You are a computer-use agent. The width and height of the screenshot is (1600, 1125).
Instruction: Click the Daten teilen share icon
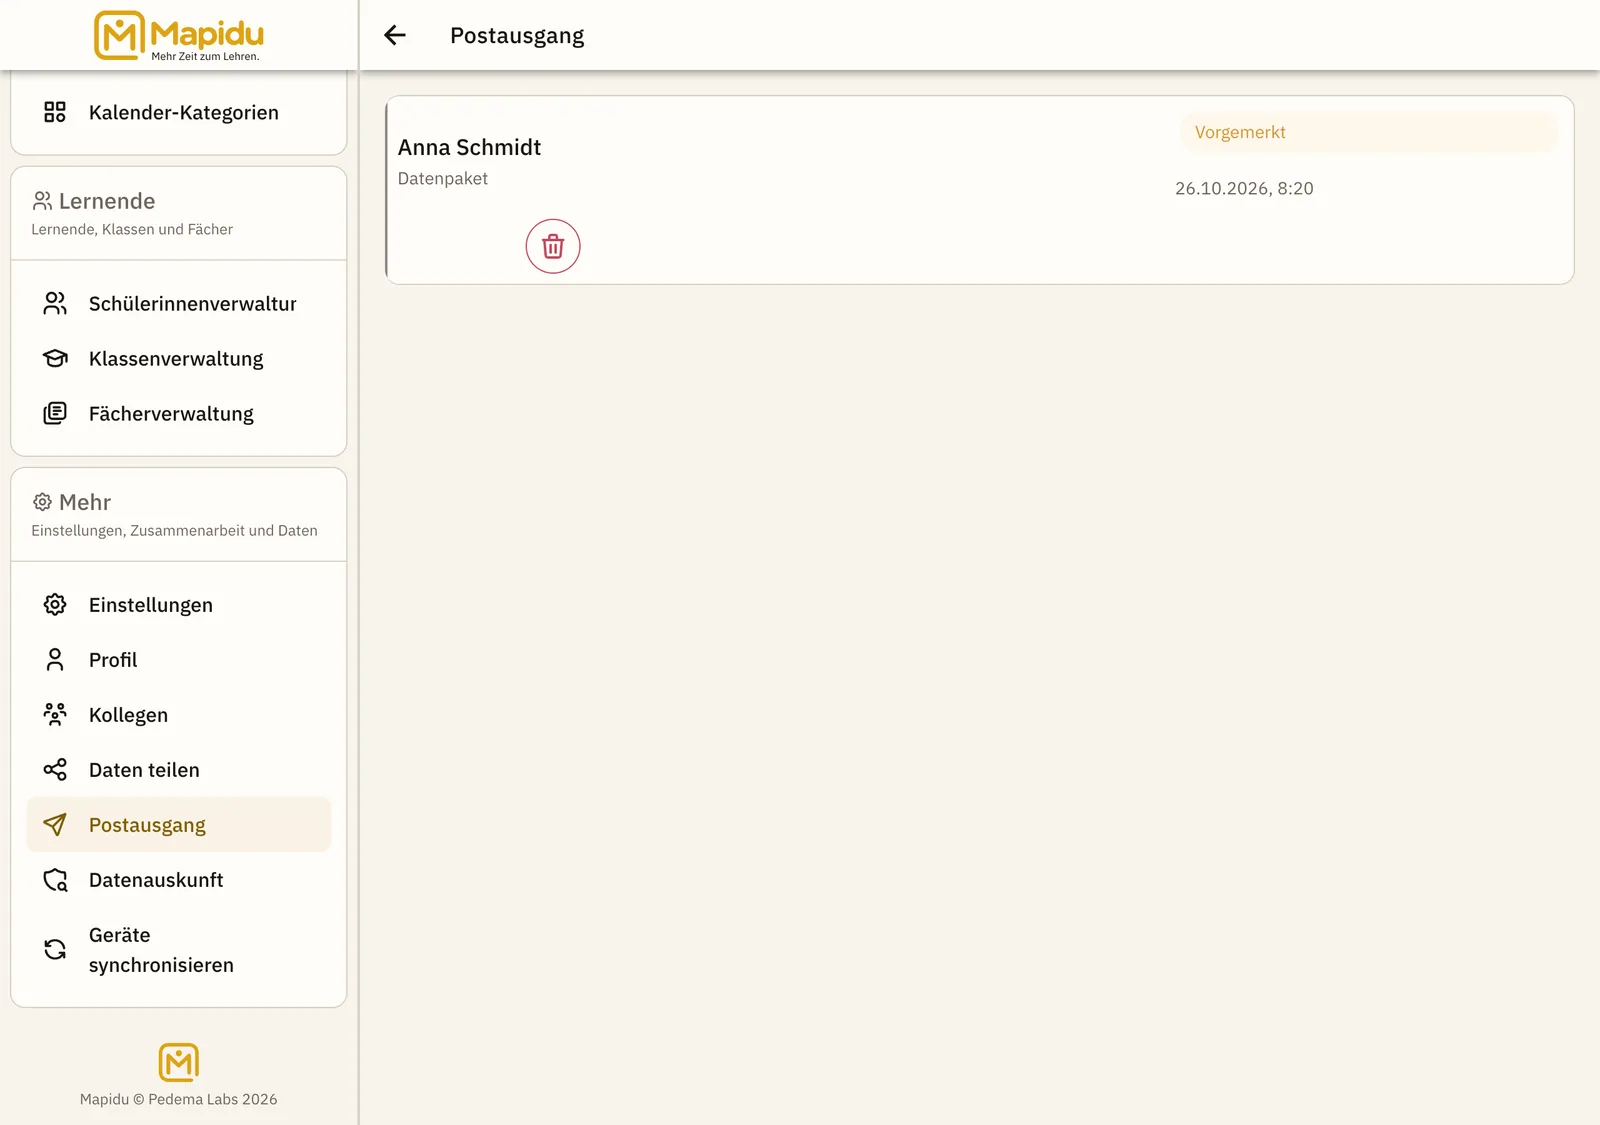(x=55, y=769)
